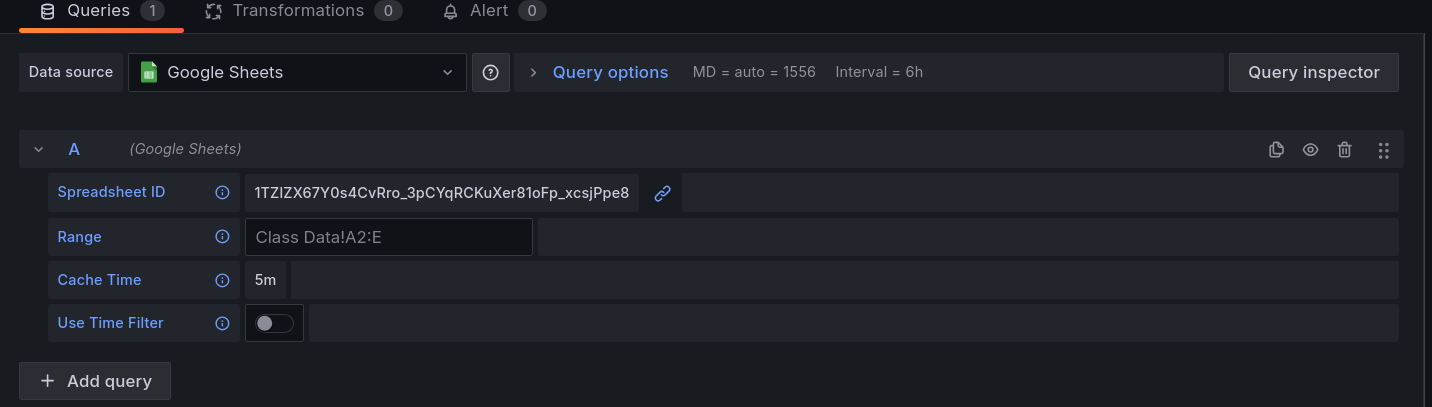Image resolution: width=1432 pixels, height=407 pixels.
Task: Click the Cache Time info icon
Action: click(223, 281)
